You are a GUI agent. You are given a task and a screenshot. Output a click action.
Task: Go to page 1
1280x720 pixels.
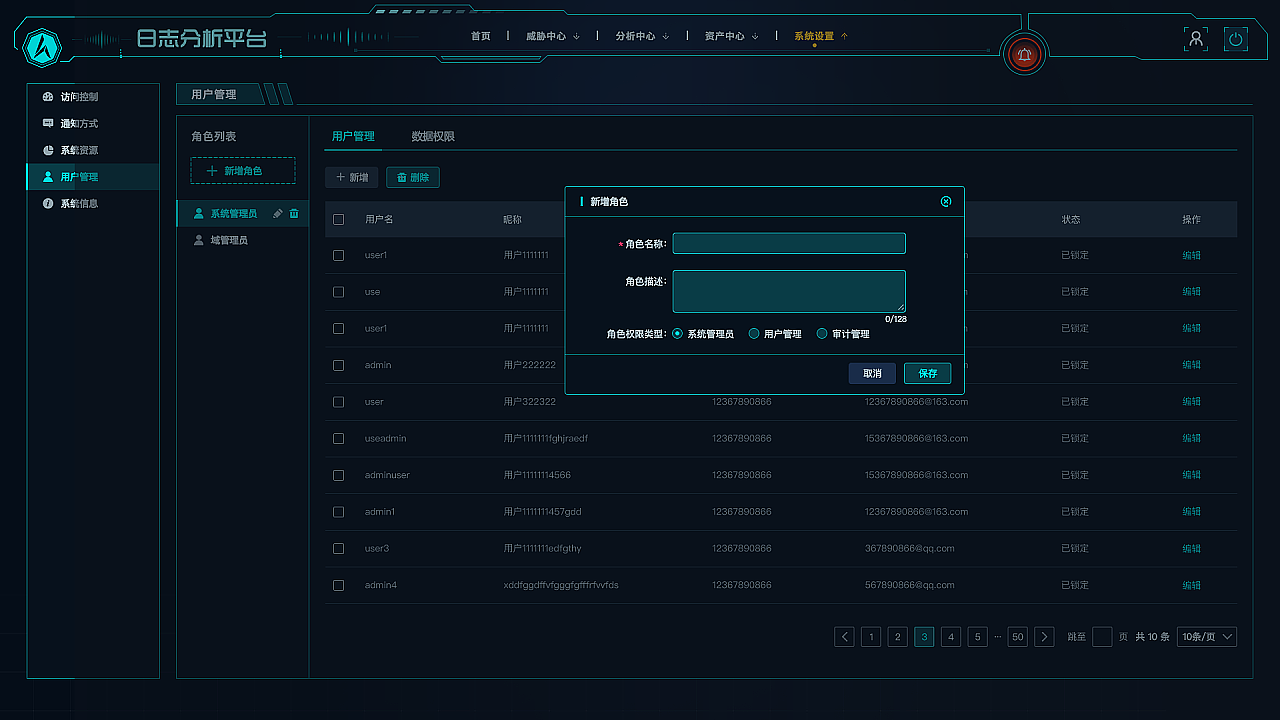point(871,637)
